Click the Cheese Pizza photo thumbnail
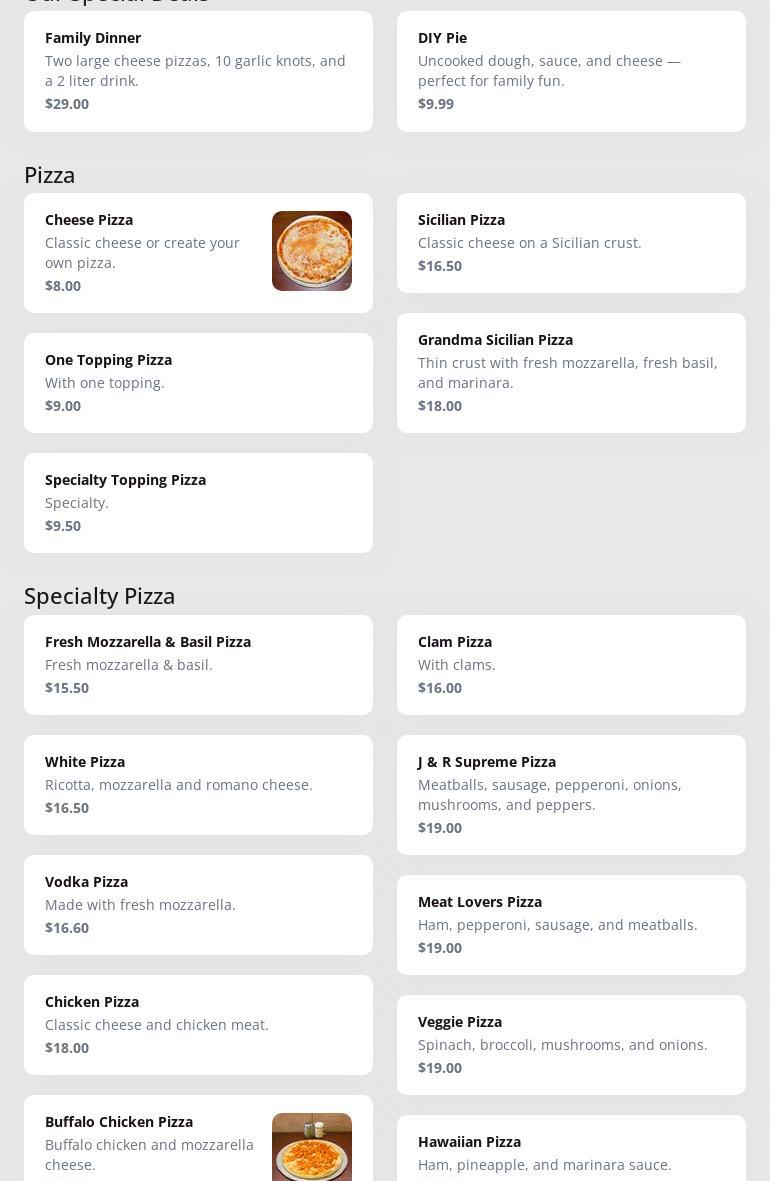 pos(312,251)
